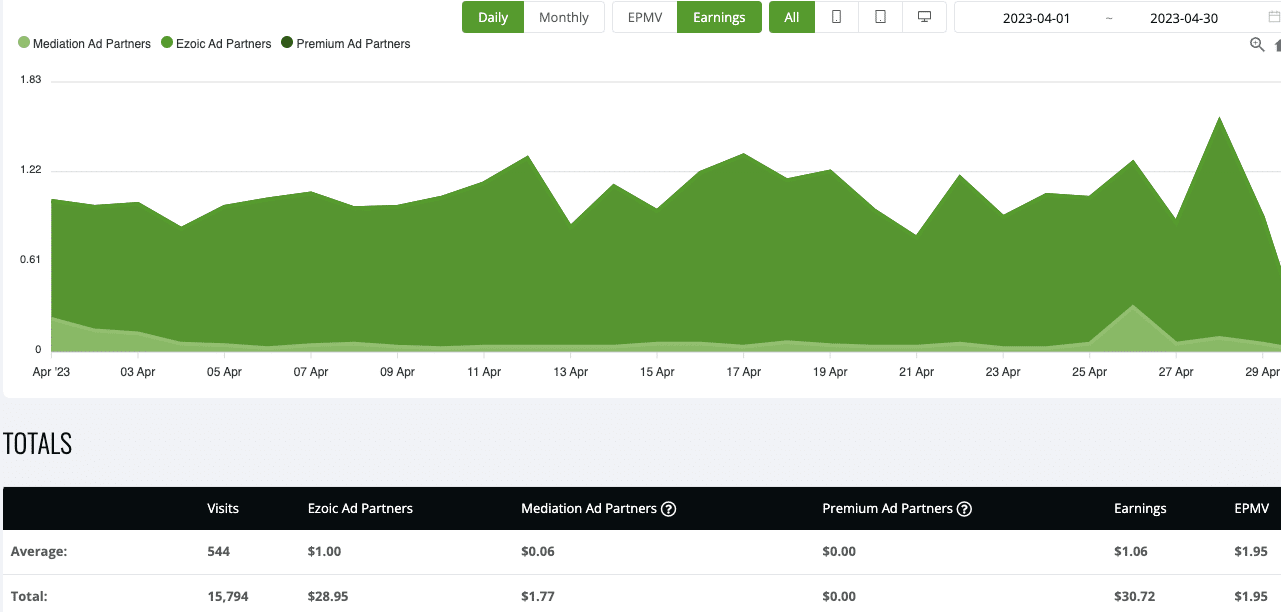Open calendar icon in date range field
Viewport: 1281px width, 612px height.
pos(1273,17)
